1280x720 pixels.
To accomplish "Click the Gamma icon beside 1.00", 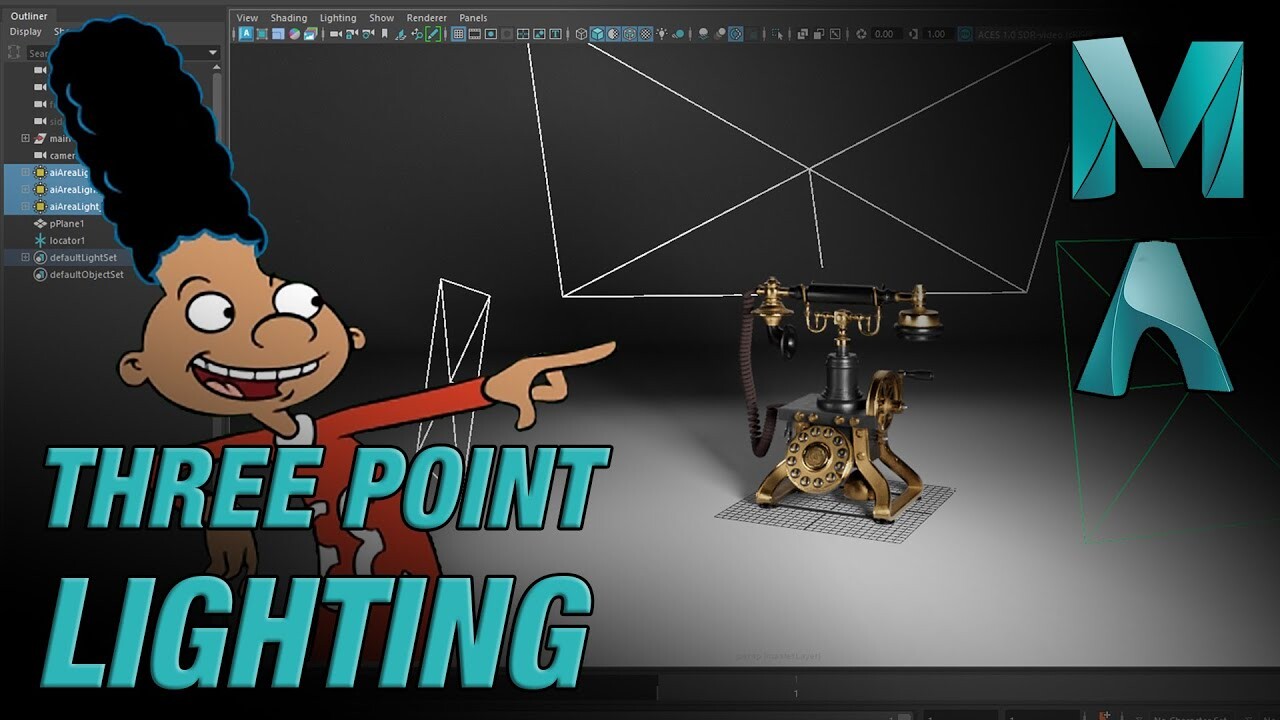I will (913, 34).
